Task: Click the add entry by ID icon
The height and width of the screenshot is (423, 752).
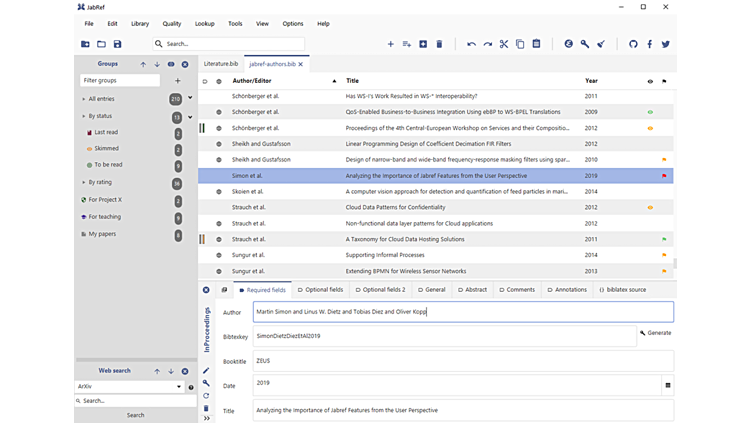Action: tap(423, 44)
